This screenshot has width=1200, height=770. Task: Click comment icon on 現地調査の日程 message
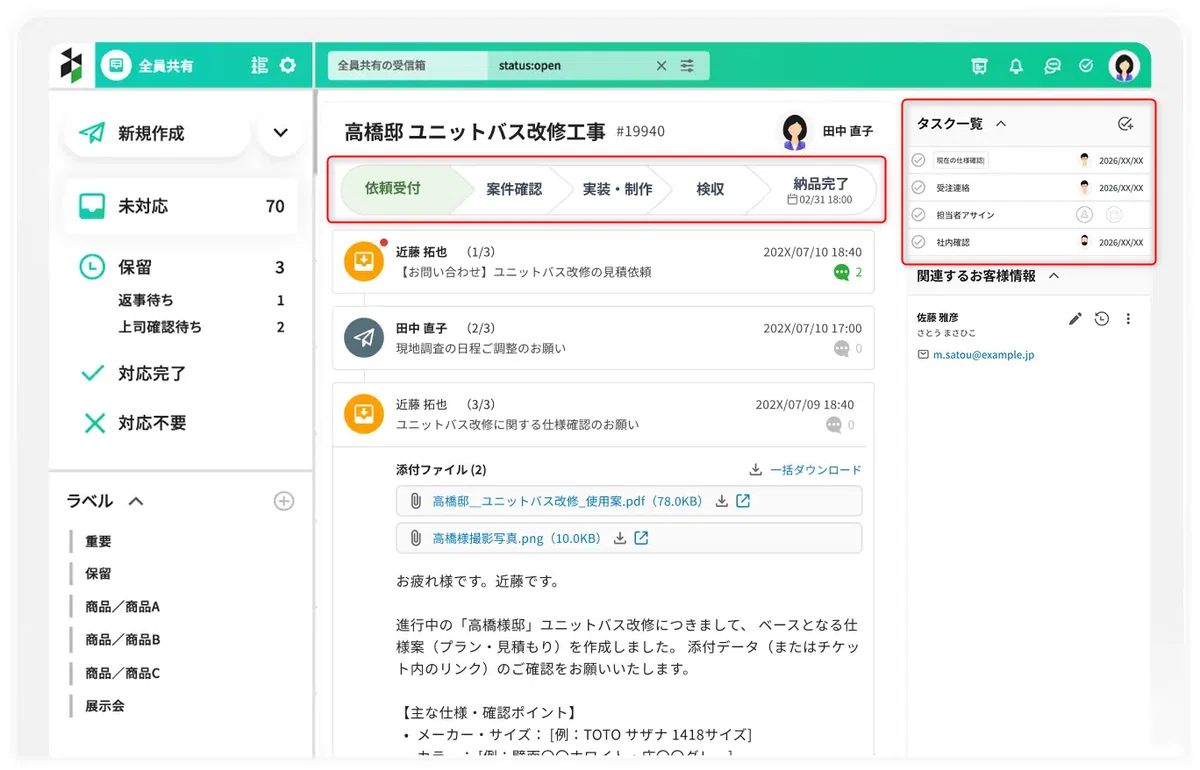(x=841, y=349)
